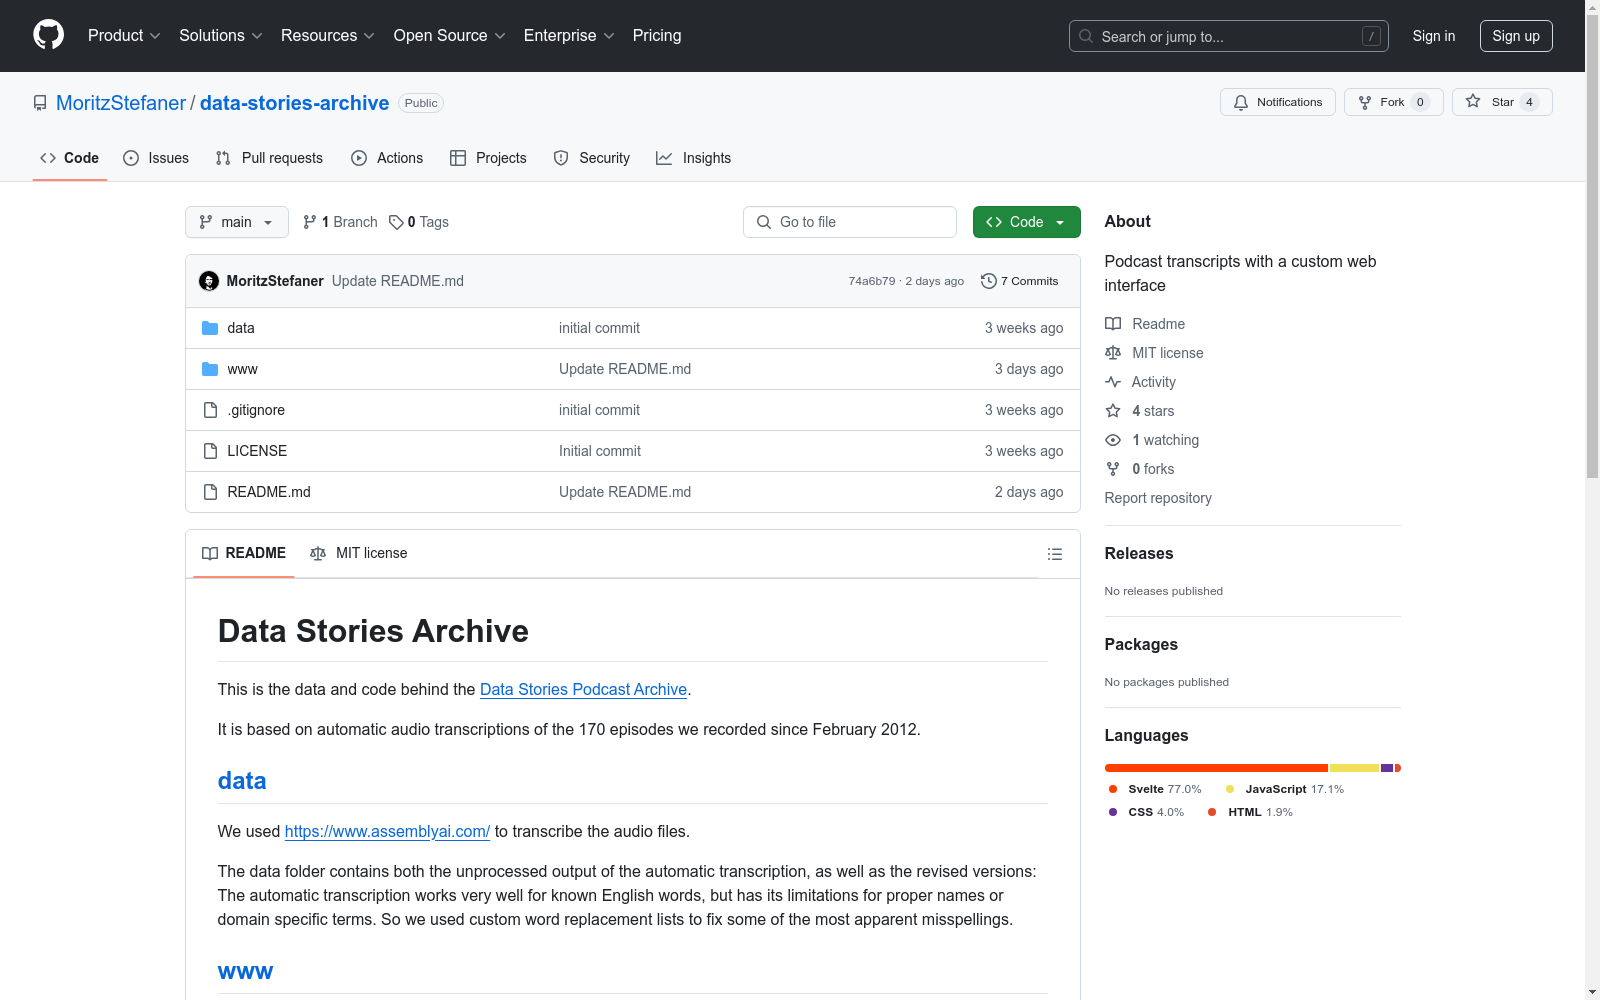The width and height of the screenshot is (1600, 1000).
Task: Open the Packages section heading
Action: tap(1141, 644)
